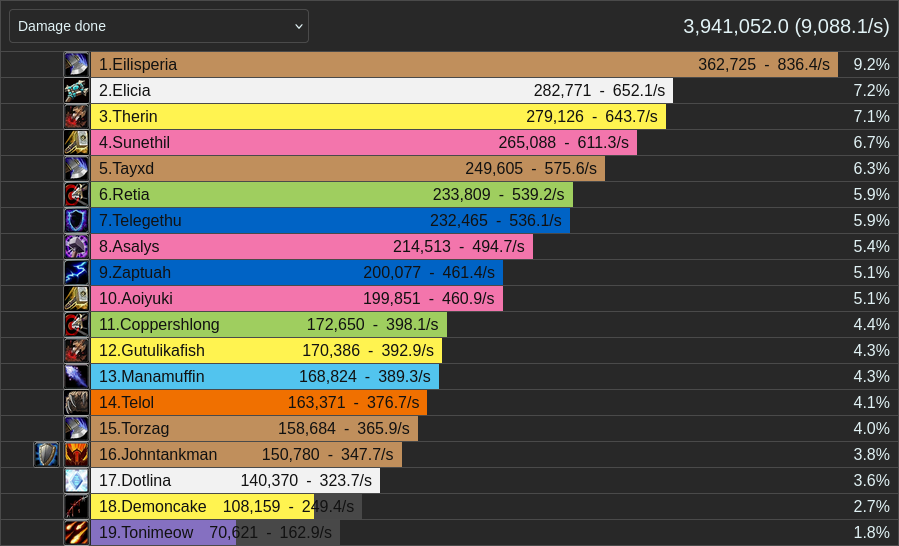This screenshot has width=899, height=546.
Task: Click Telol's 4.1% share value
Action: click(871, 403)
